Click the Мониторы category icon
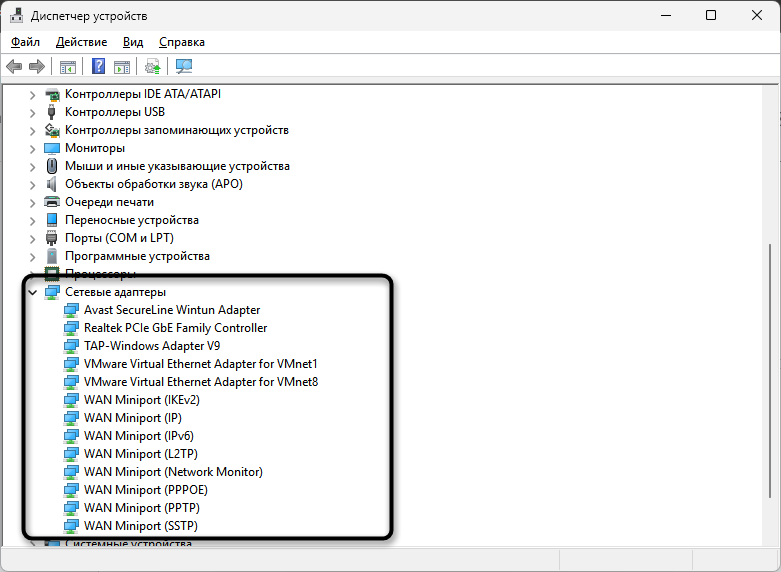781x572 pixels. point(52,148)
